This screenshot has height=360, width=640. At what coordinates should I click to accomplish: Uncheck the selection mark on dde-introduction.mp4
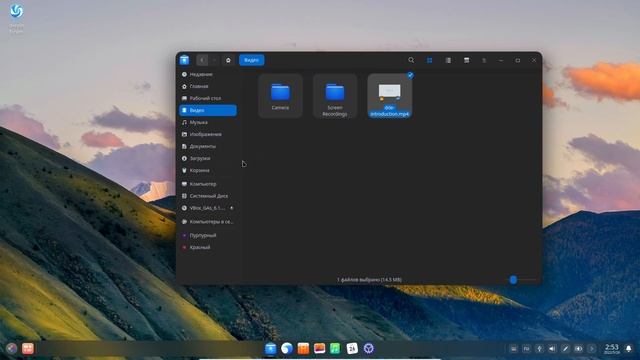[x=410, y=75]
